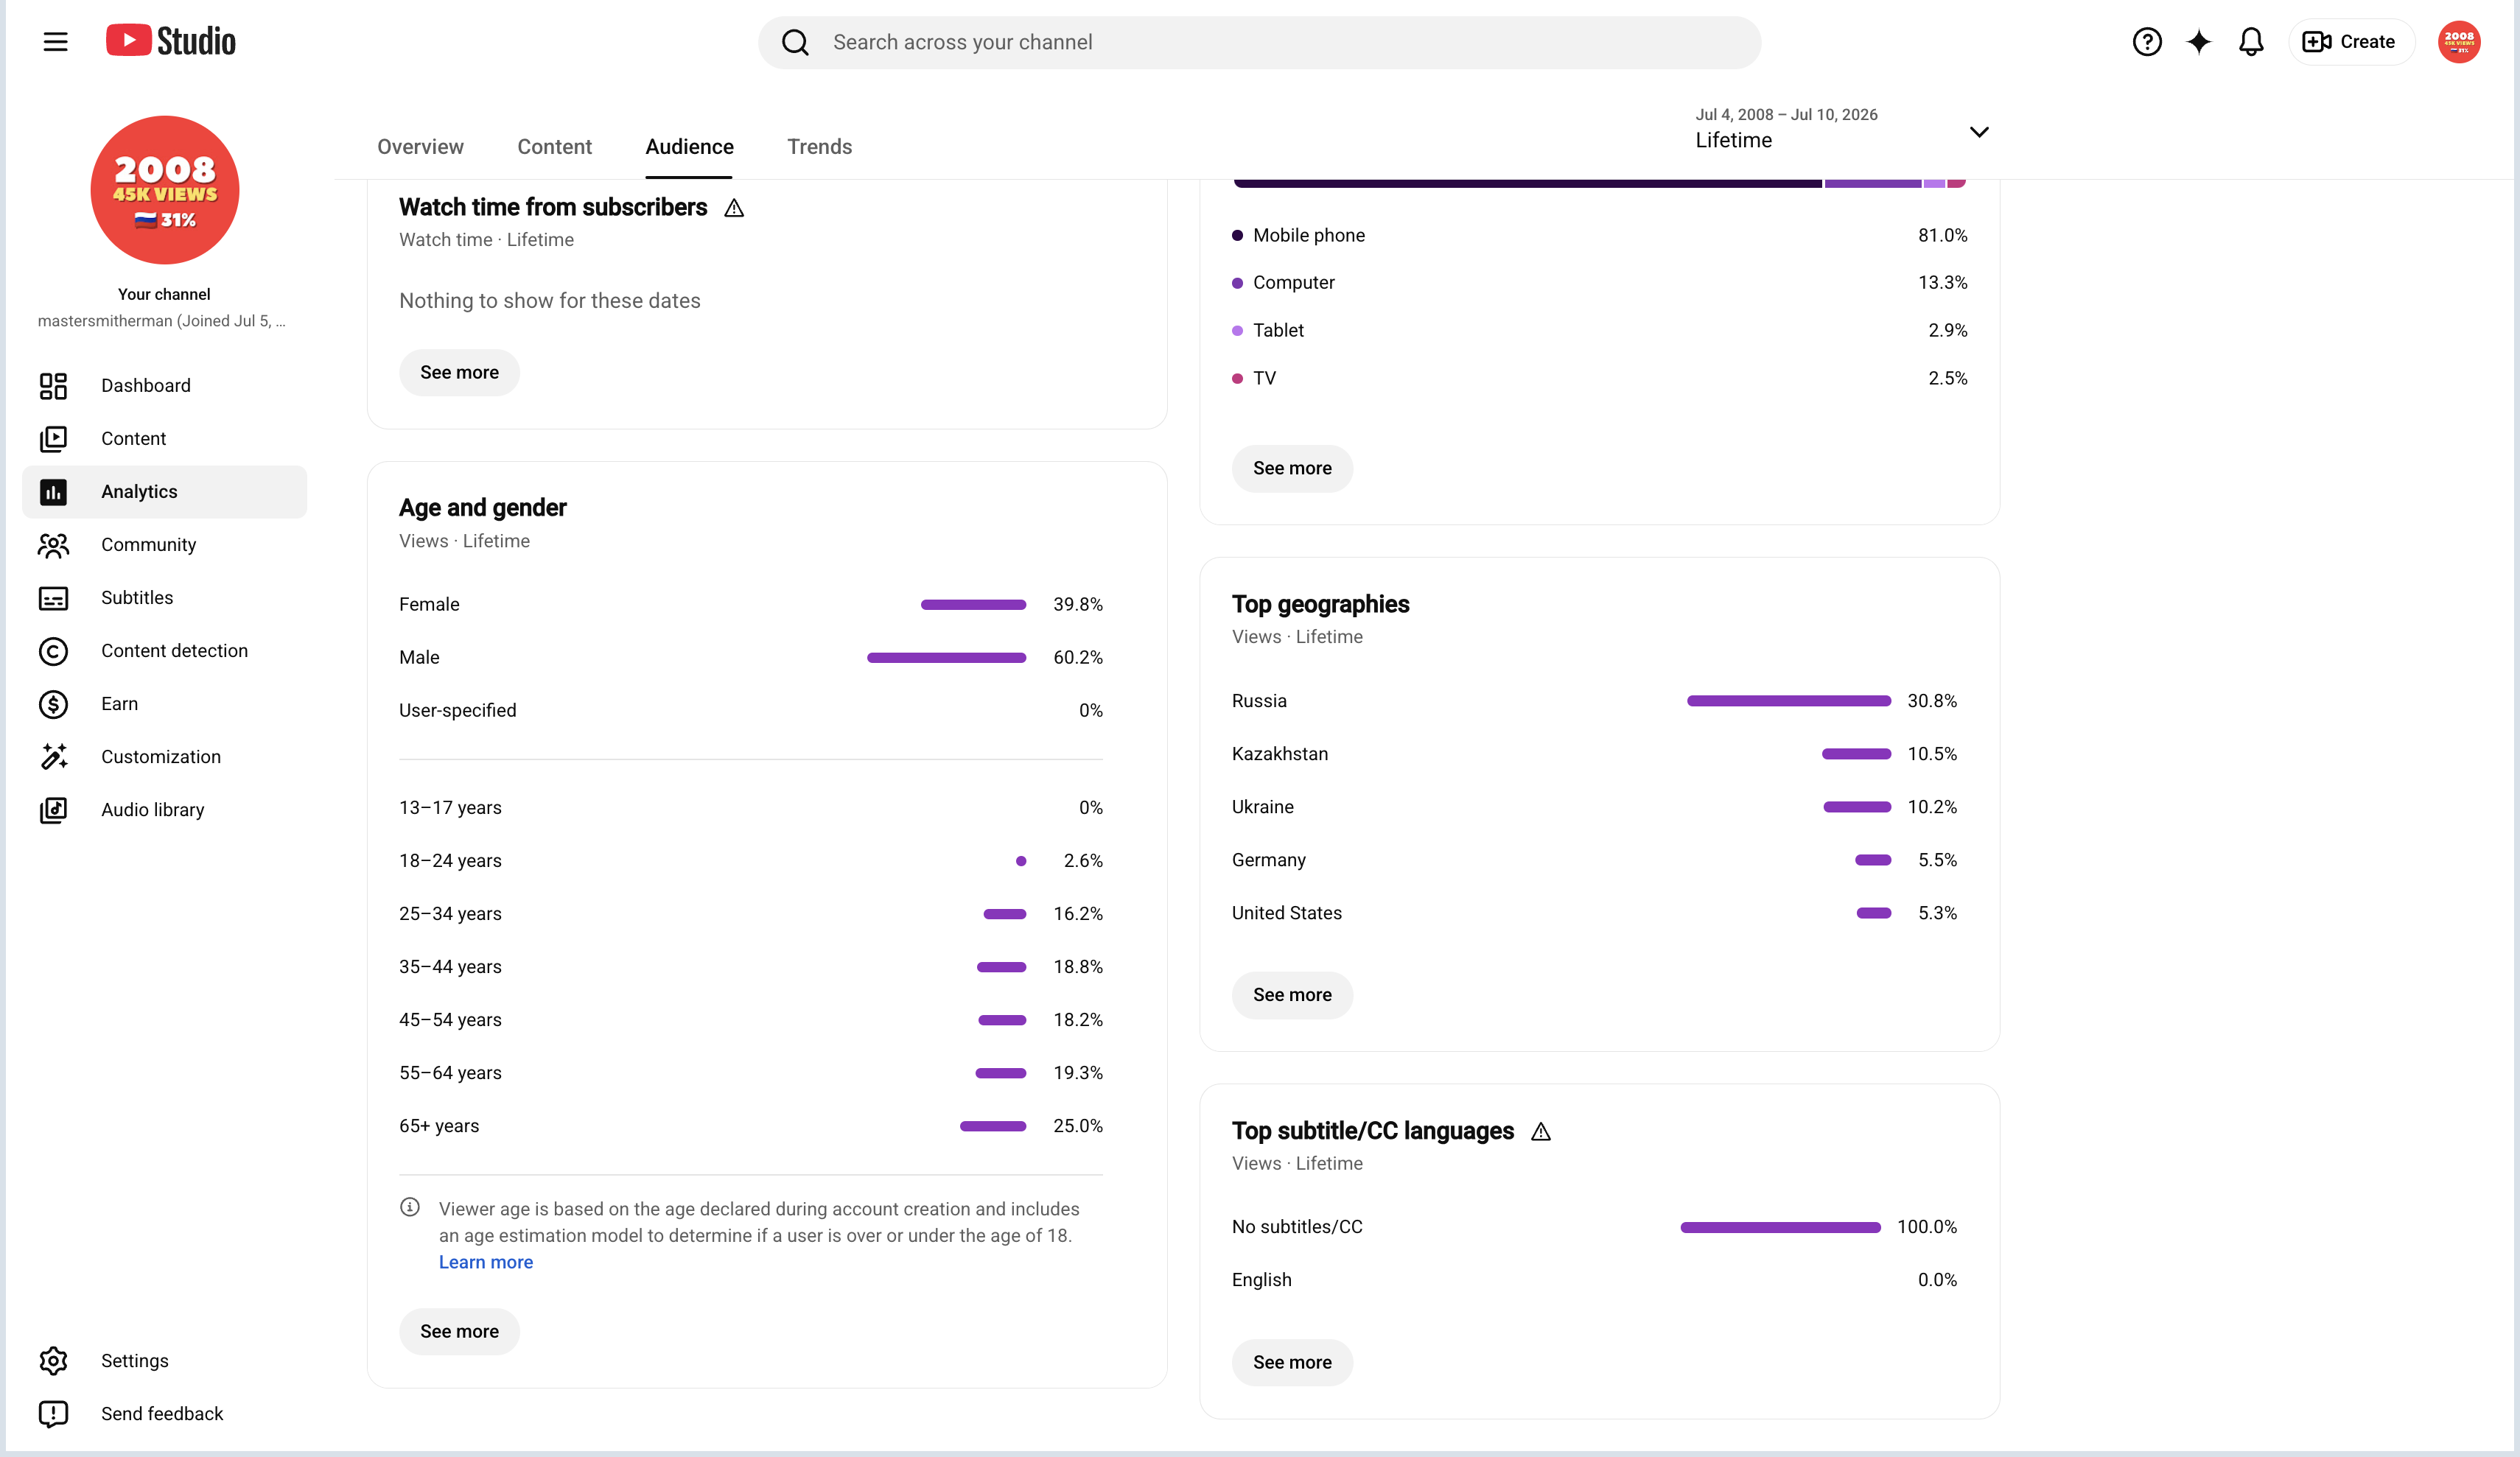The height and width of the screenshot is (1457, 2520).
Task: Switch to the Overview tab
Action: coord(420,147)
